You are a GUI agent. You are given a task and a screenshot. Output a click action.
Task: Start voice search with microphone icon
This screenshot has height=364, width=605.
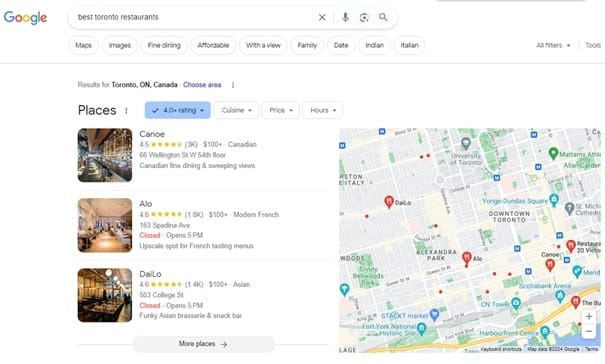[345, 17]
